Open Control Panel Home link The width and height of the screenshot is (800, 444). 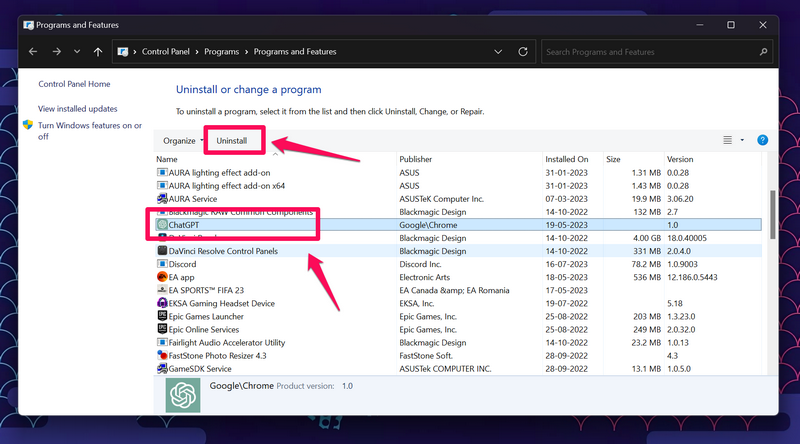coord(74,84)
